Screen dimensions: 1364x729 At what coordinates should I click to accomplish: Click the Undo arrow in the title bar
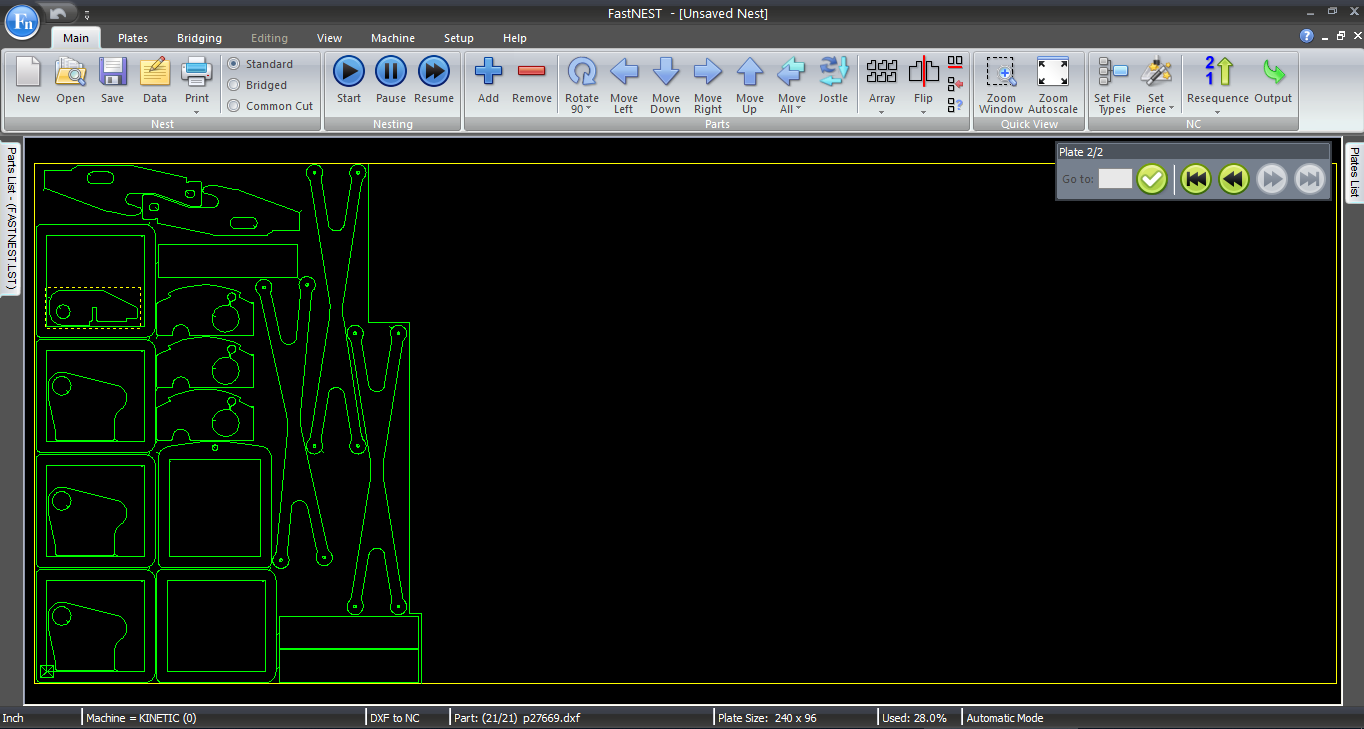pos(59,13)
